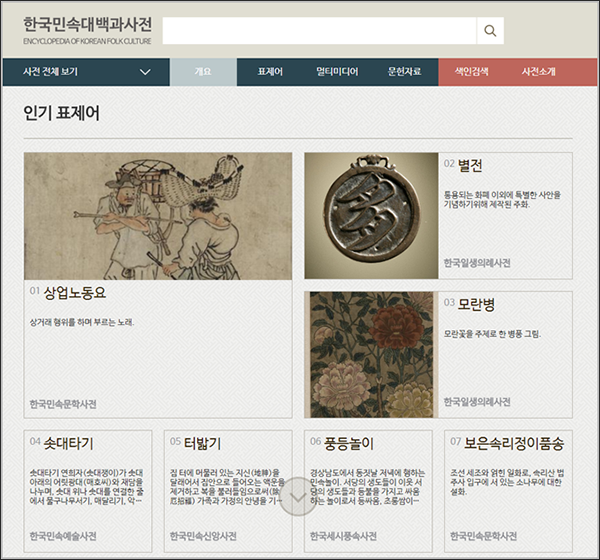Viewport: 600px width, 560px height.
Task: Open the 별전 coin thumbnail
Action: click(x=371, y=216)
